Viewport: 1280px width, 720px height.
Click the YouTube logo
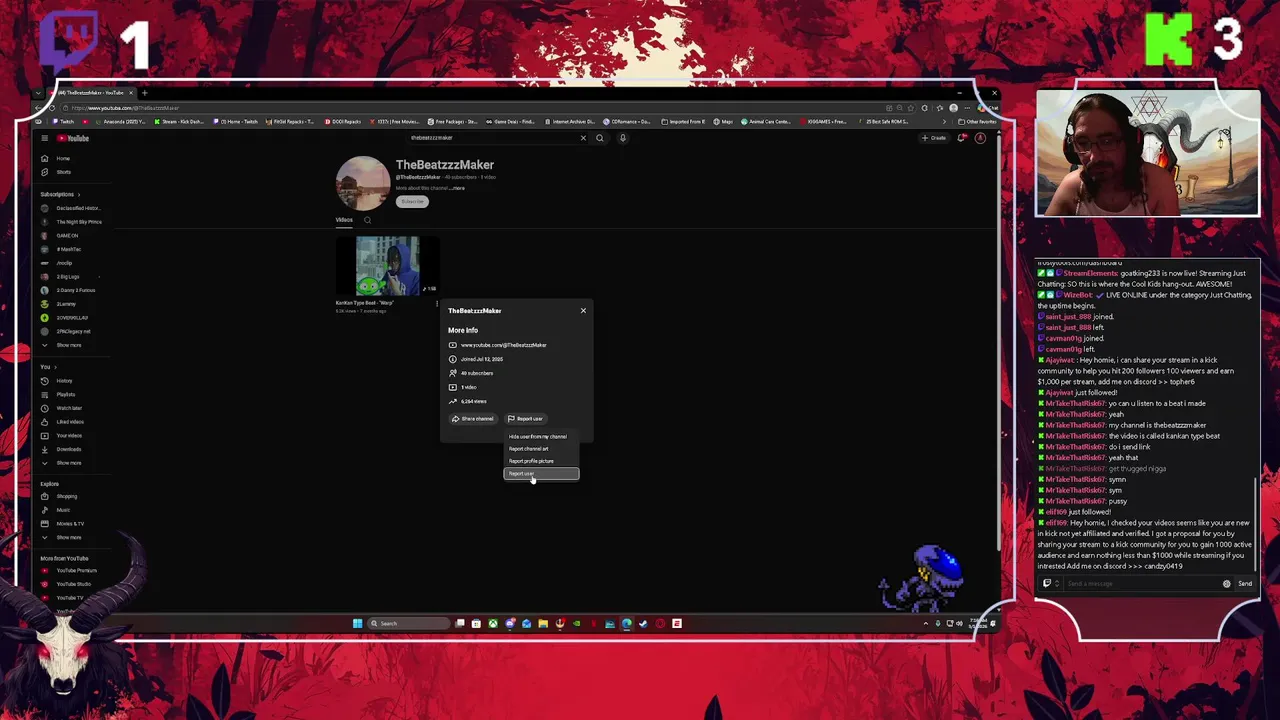pos(74,138)
